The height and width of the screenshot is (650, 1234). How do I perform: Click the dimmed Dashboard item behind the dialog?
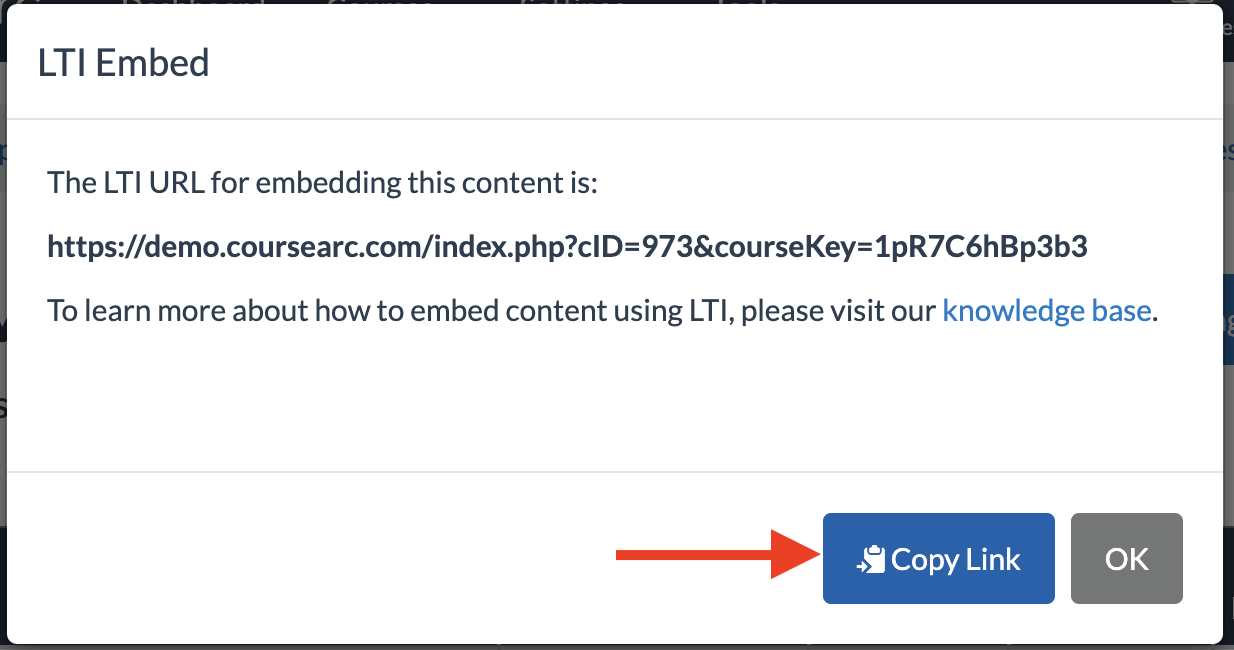[x=192, y=4]
